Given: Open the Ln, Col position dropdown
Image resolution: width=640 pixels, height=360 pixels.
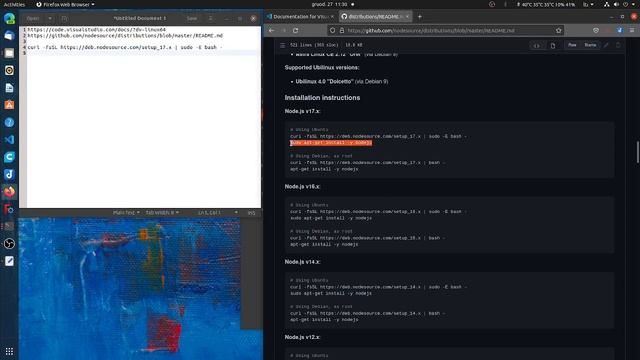Looking at the screenshot, I should pyautogui.click(x=218, y=213).
